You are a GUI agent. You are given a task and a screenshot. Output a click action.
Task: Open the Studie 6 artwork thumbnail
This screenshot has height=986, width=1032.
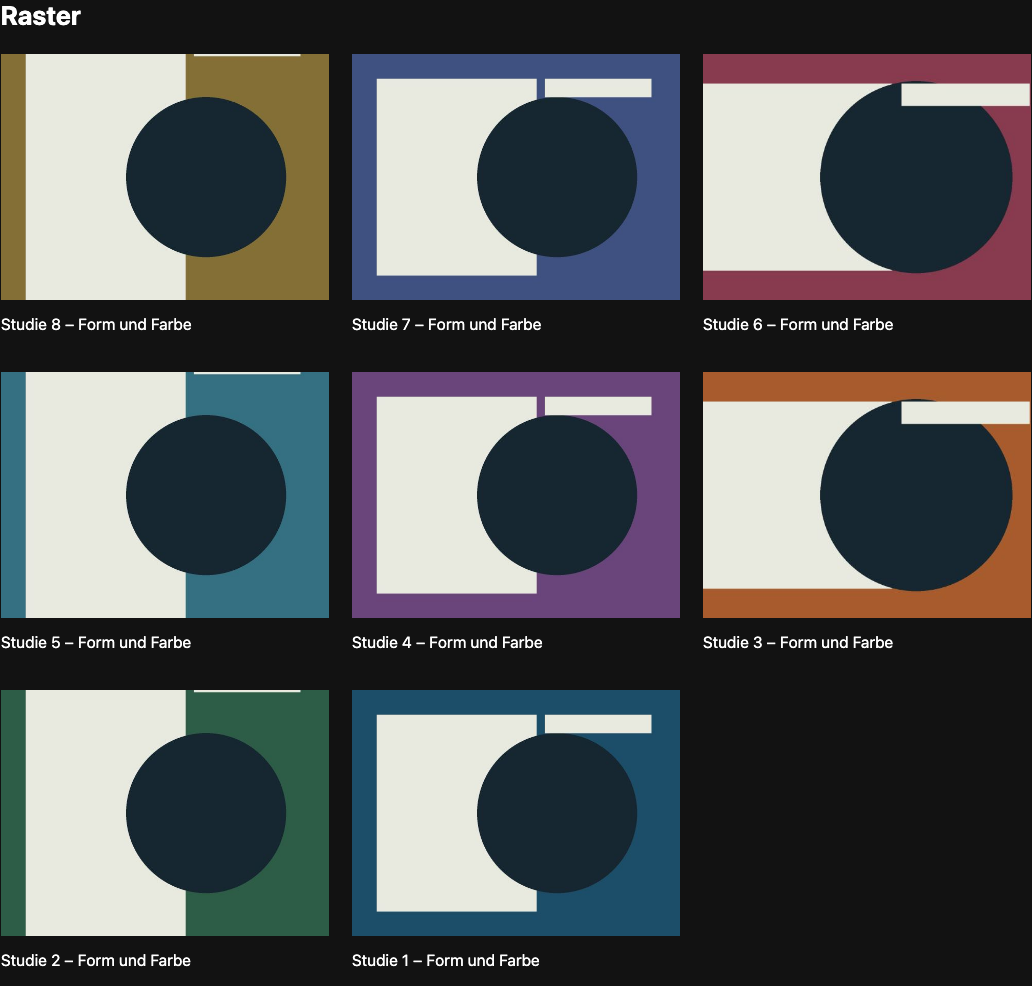click(867, 177)
